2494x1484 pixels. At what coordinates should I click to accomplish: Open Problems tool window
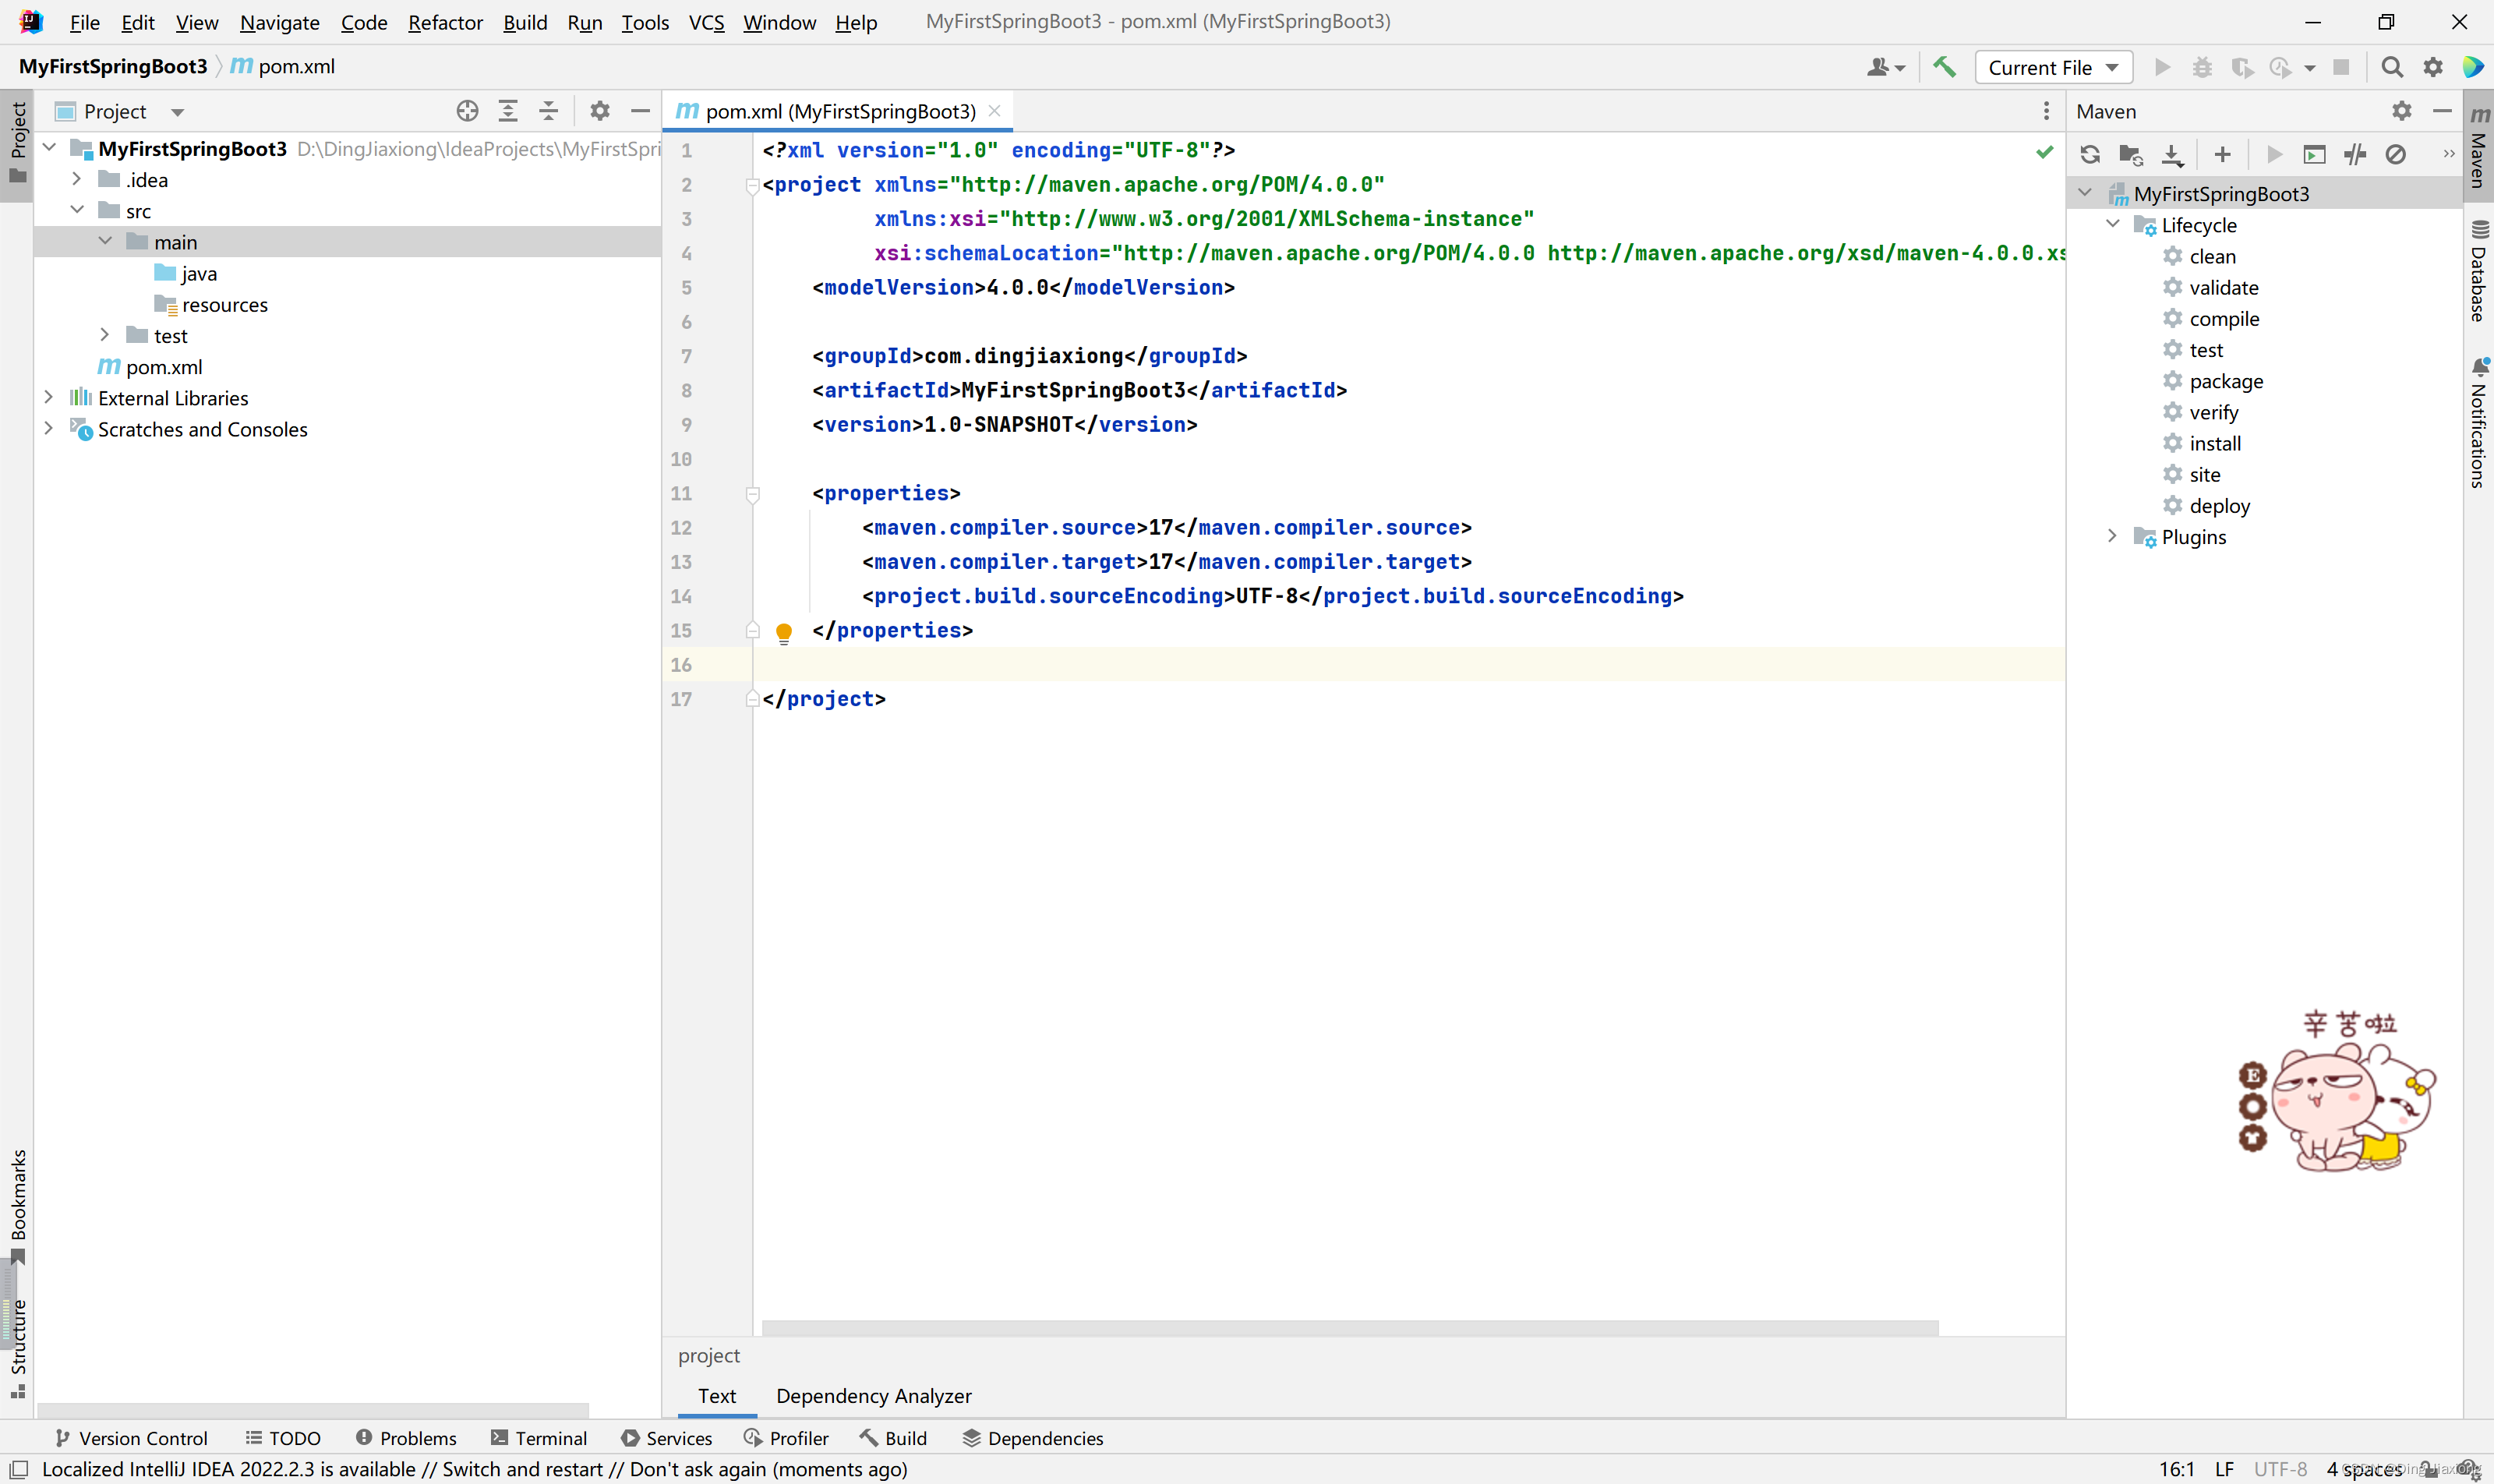pos(406,1437)
